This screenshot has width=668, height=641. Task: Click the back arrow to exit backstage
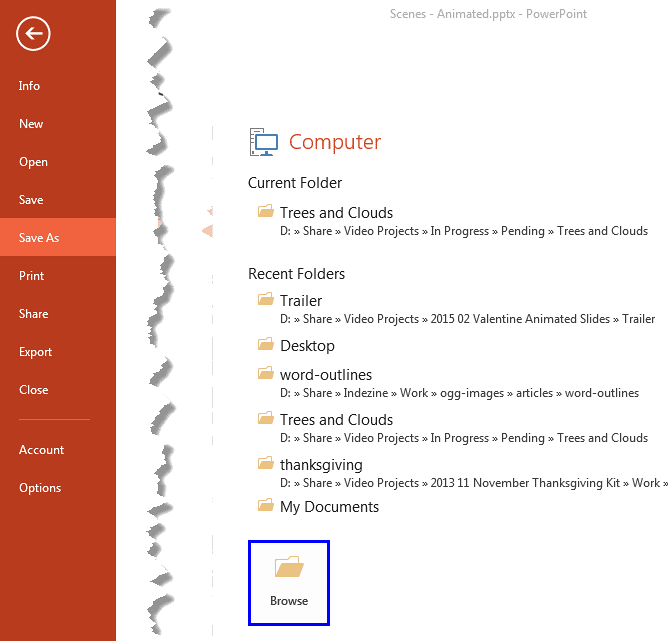pyautogui.click(x=33, y=35)
